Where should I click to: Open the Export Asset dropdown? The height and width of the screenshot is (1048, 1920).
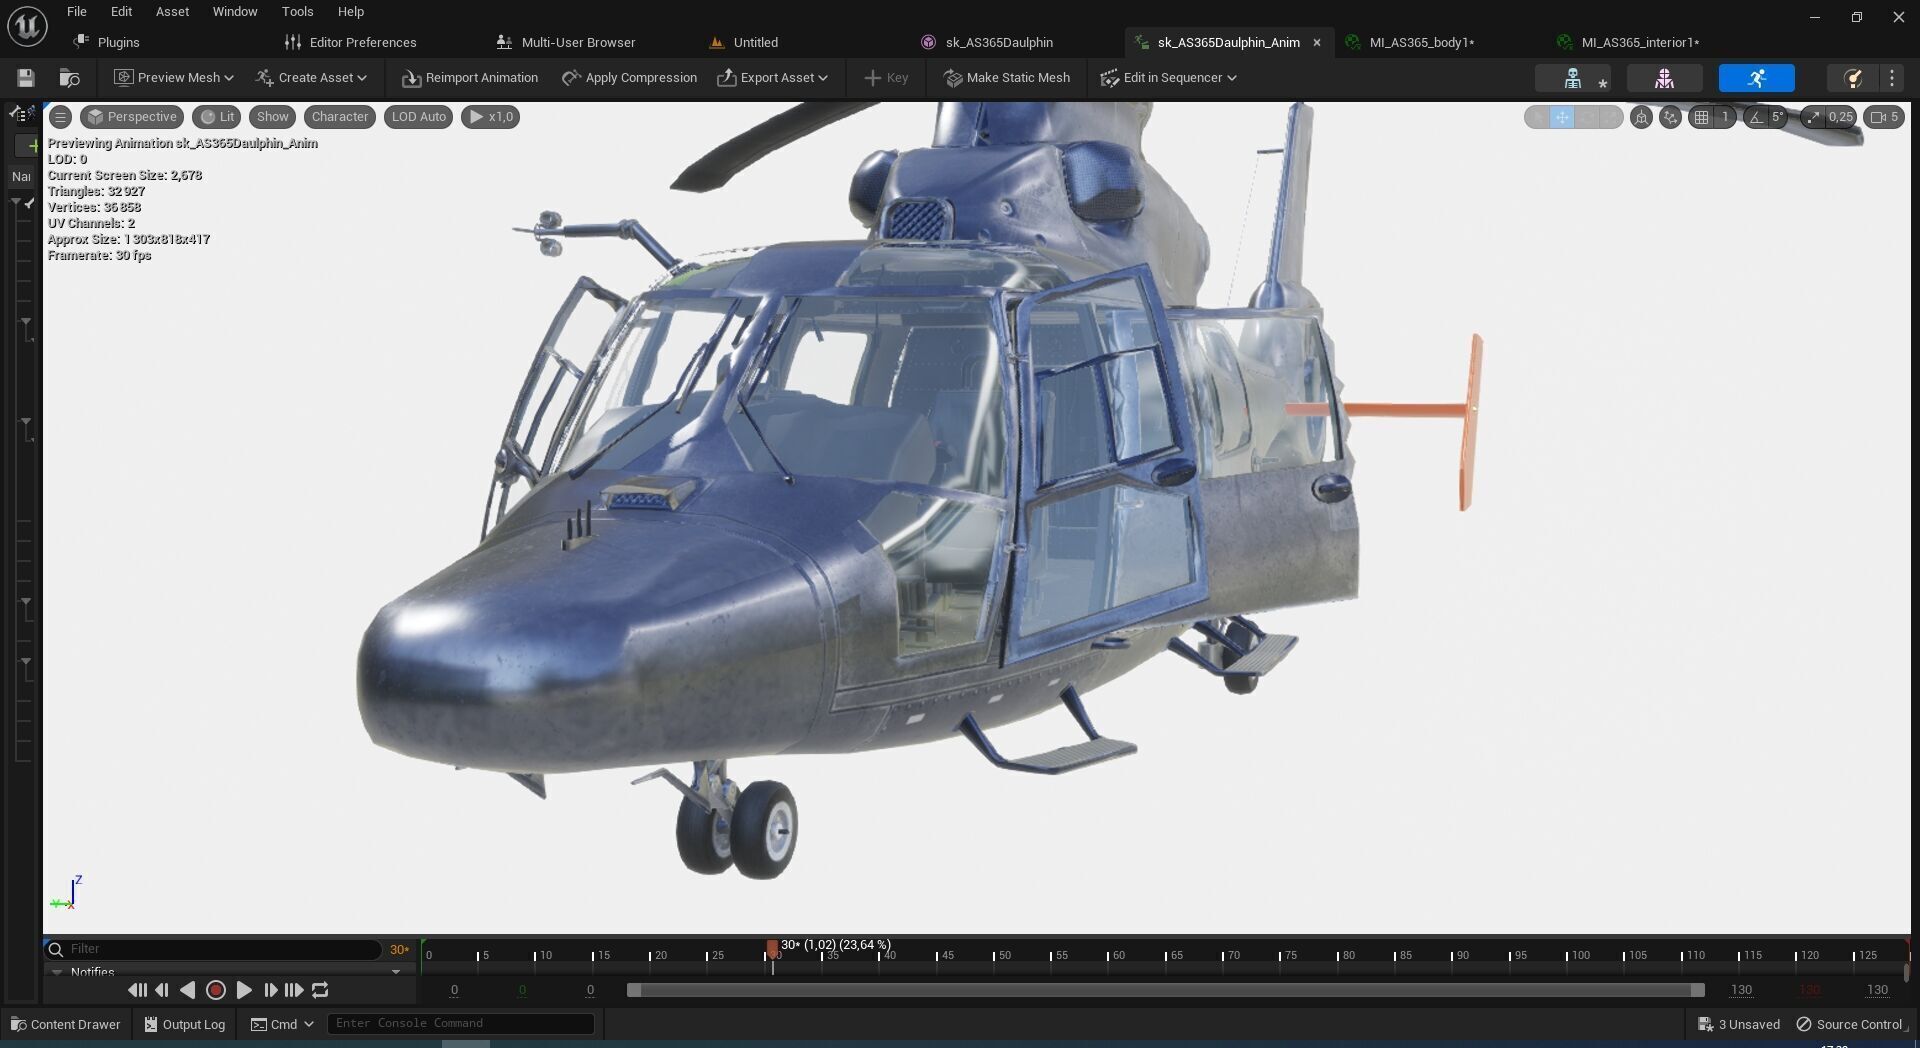(772, 78)
